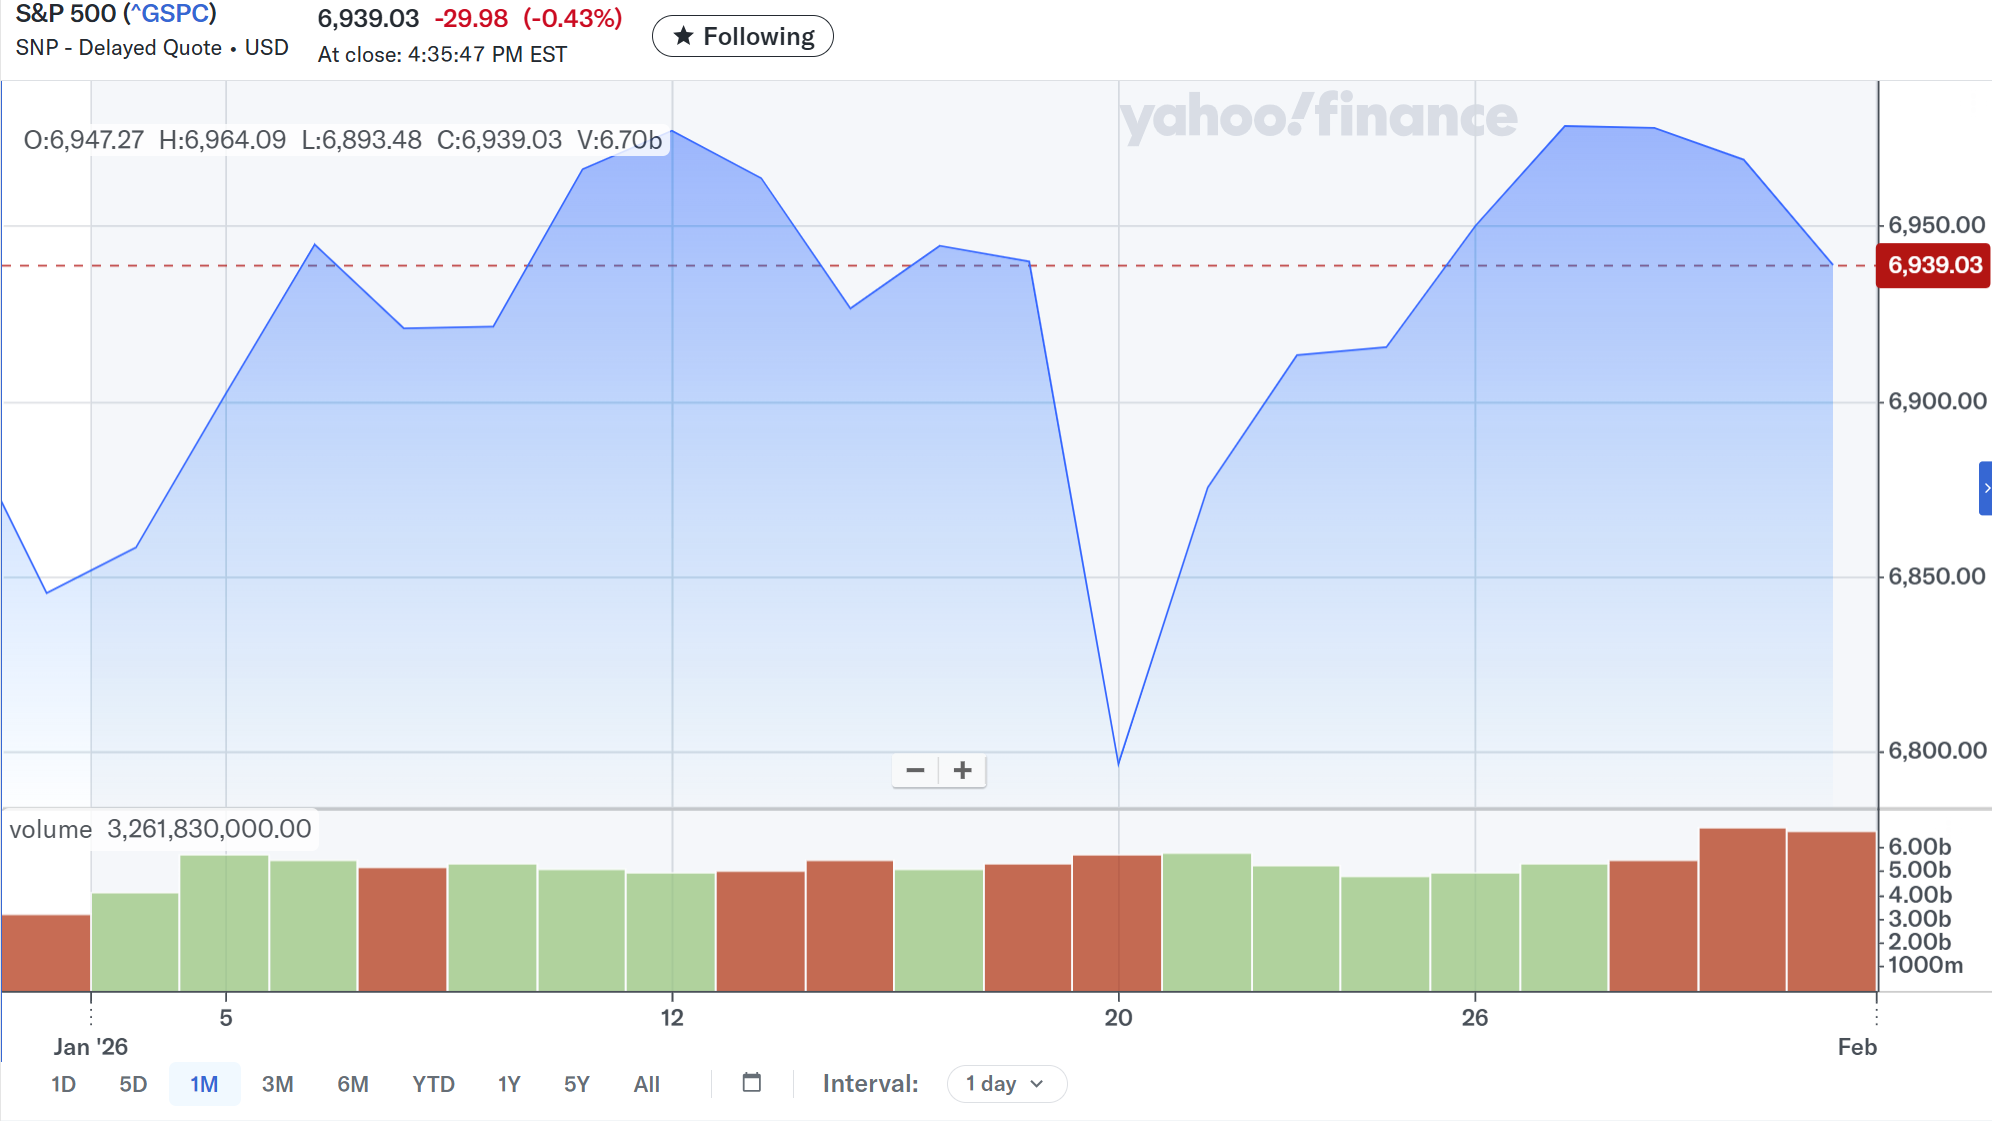Click the chart zoom out minus button
Screen dimensions: 1992x1121
(915, 770)
